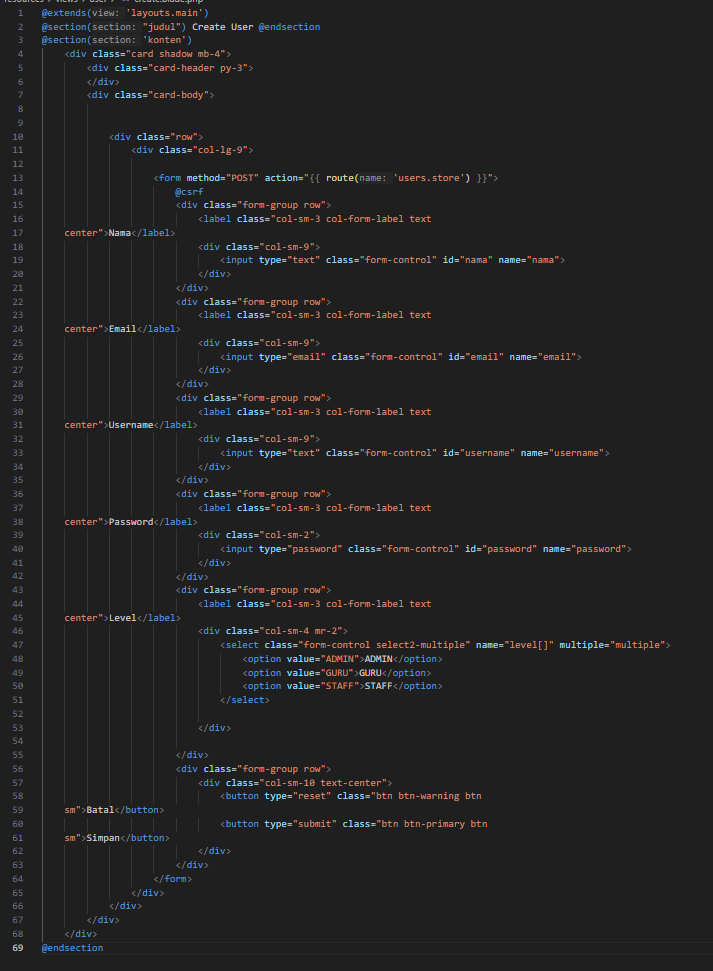Click the Batal button text in code
The height and width of the screenshot is (971, 713).
(x=100, y=810)
